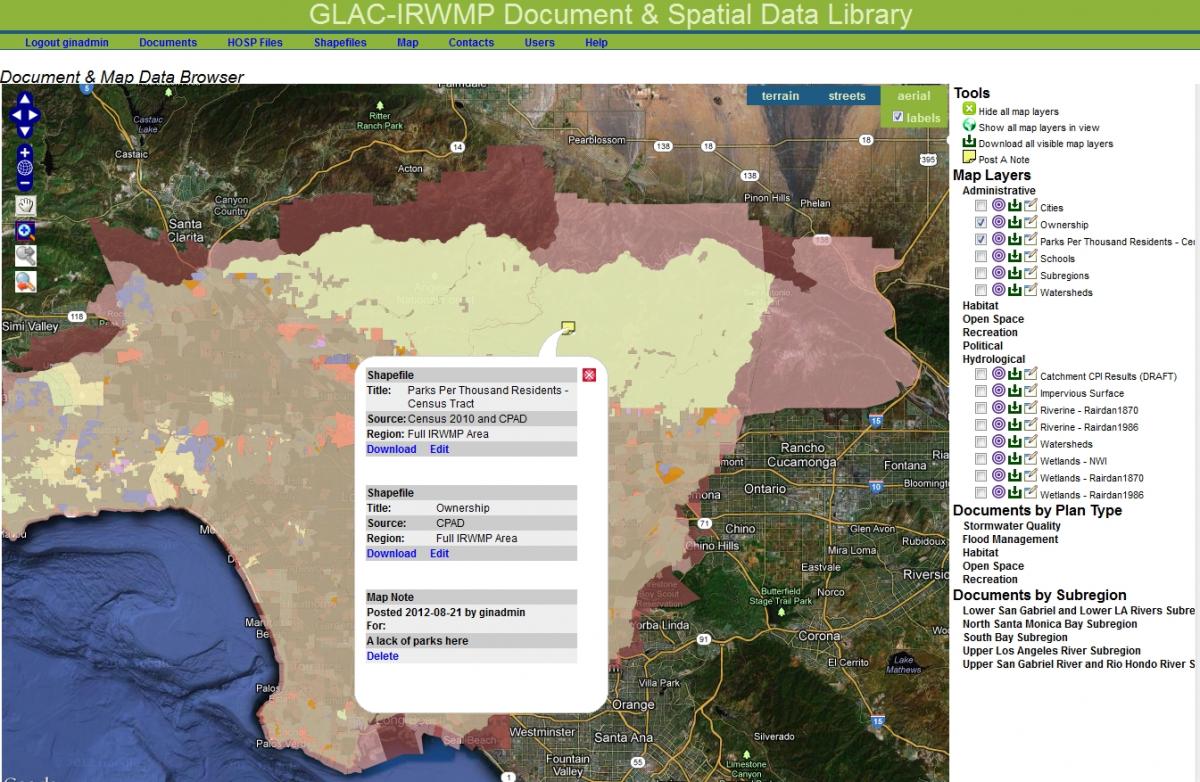Screen dimensions: 1200x782
Task: Expand South Bay Subregion documents
Action: click(x=1015, y=637)
